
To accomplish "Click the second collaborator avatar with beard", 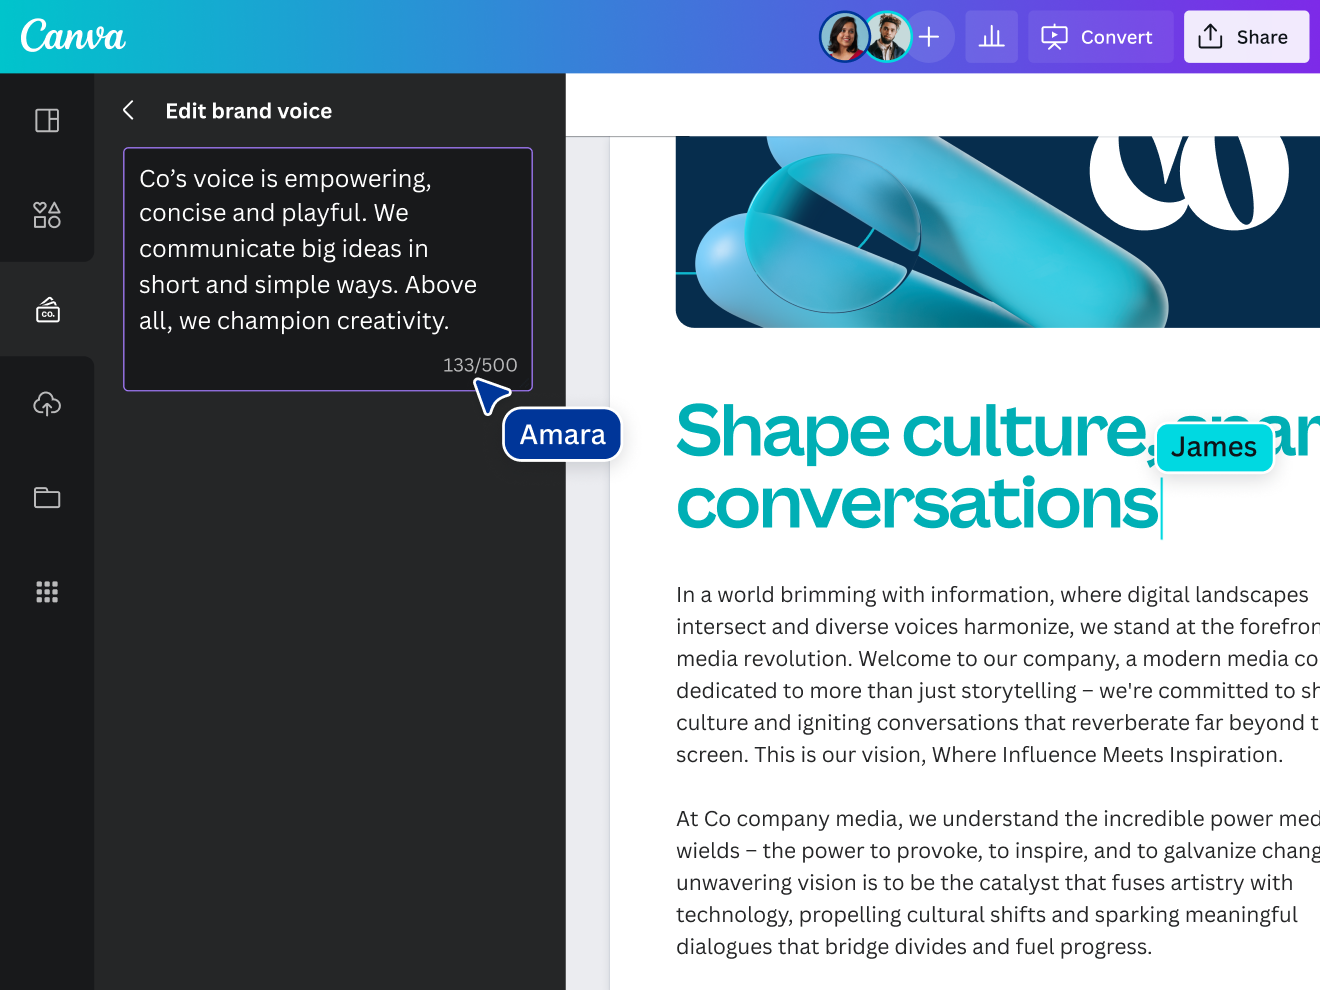I will point(887,37).
